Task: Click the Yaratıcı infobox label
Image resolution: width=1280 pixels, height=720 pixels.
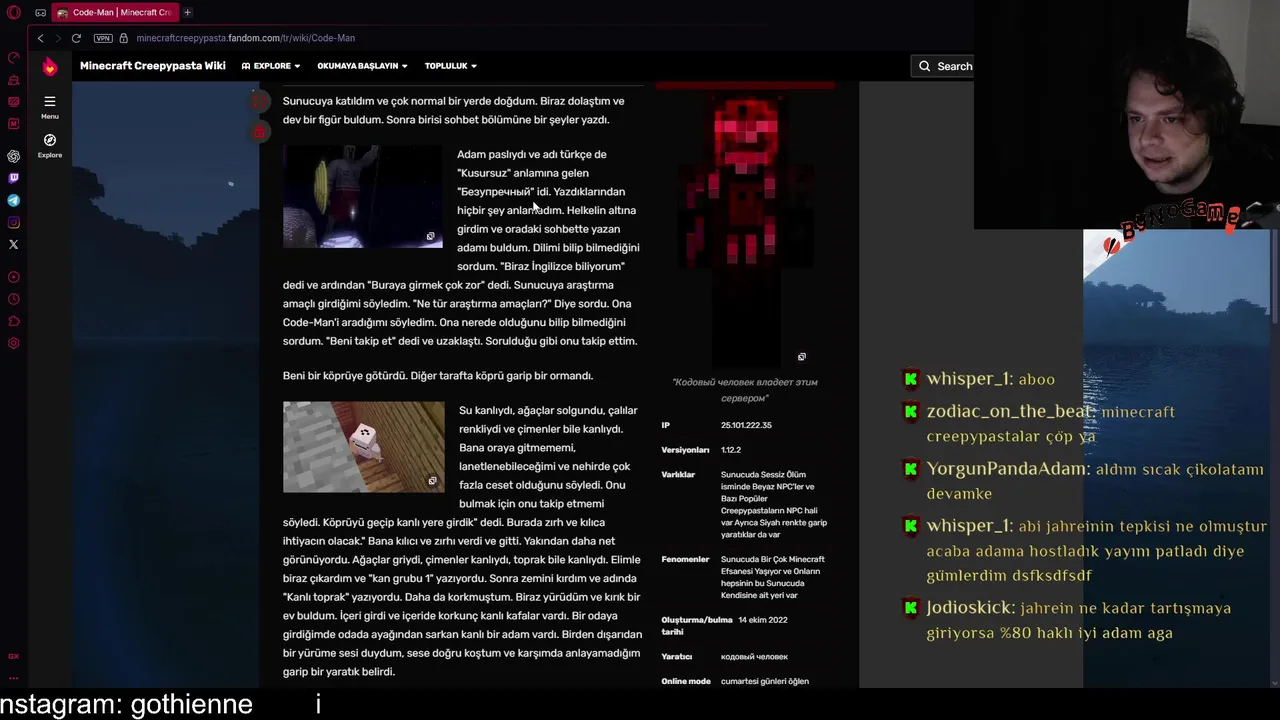Action: pos(676,657)
